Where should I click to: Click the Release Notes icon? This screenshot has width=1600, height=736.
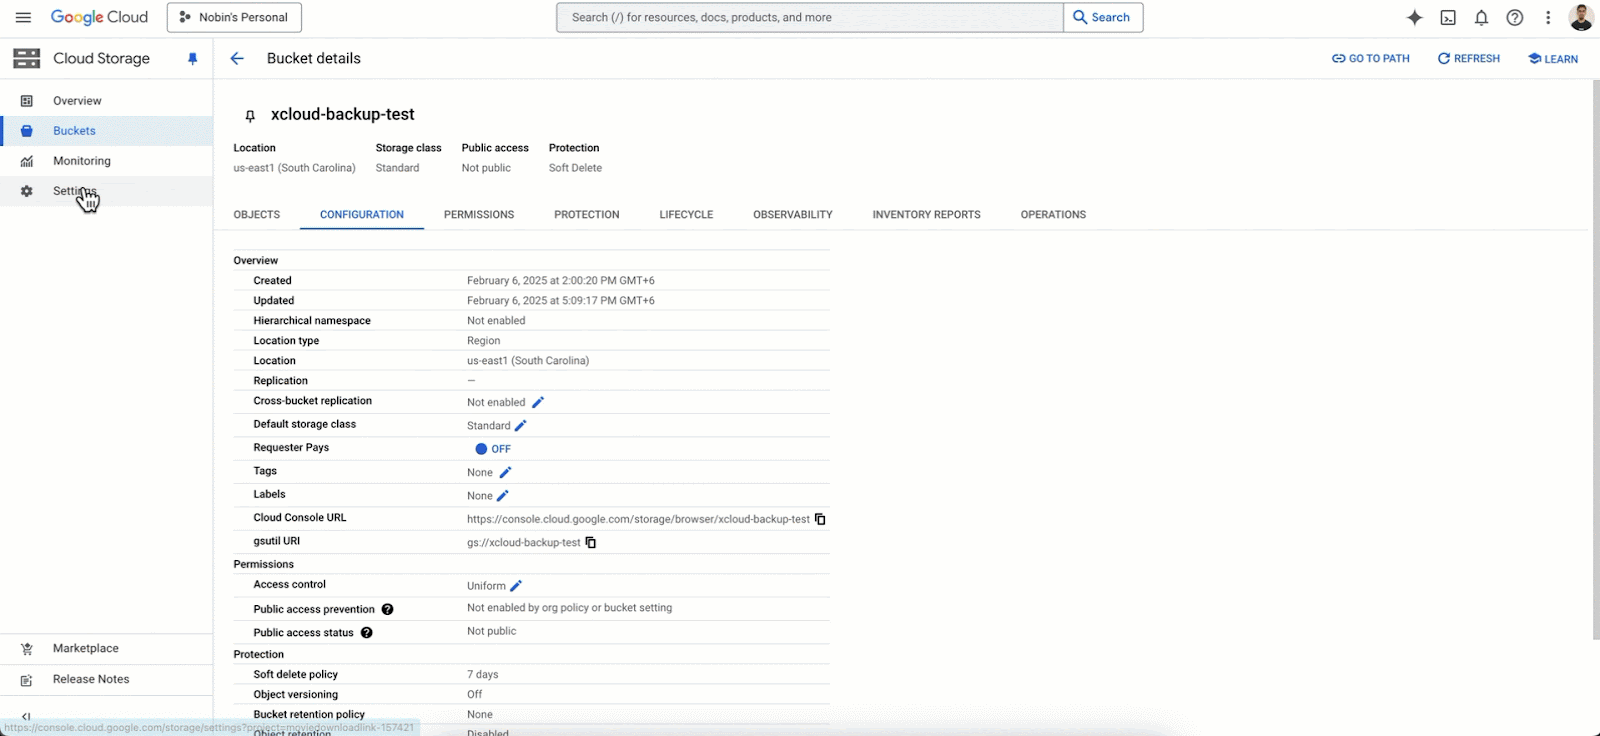pos(27,680)
